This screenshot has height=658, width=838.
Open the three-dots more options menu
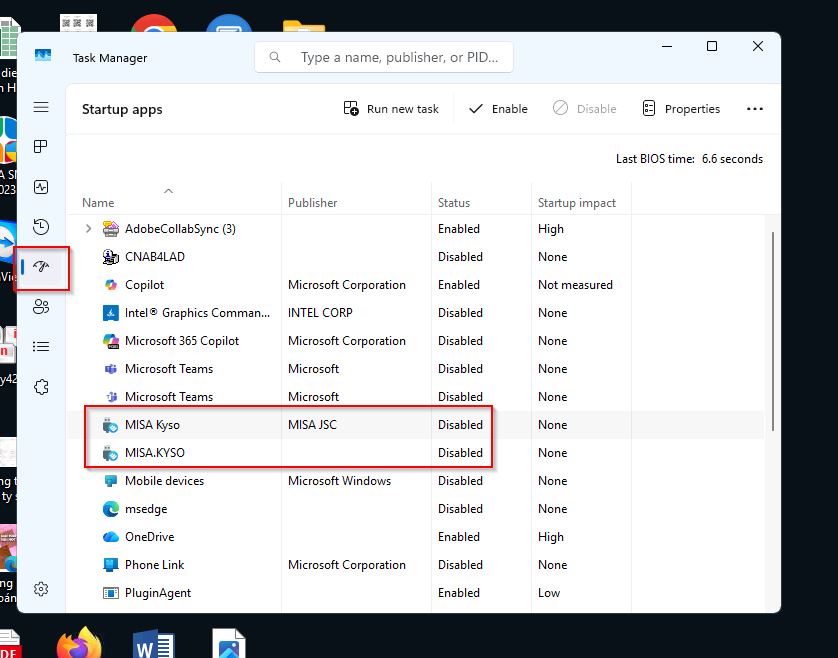click(x=755, y=109)
